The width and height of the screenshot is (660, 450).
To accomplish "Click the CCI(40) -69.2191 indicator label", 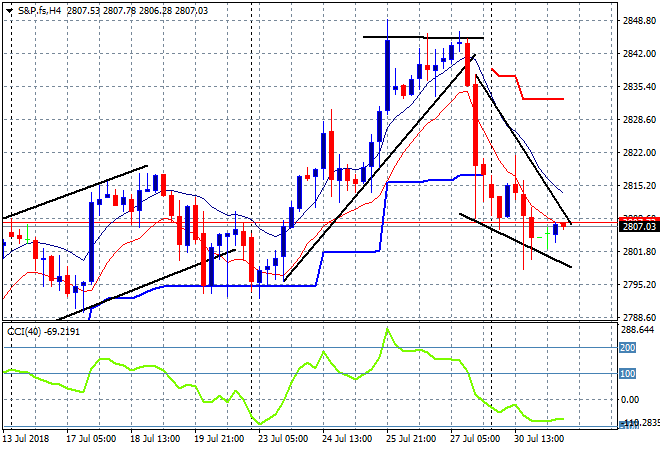I will pos(43,332).
